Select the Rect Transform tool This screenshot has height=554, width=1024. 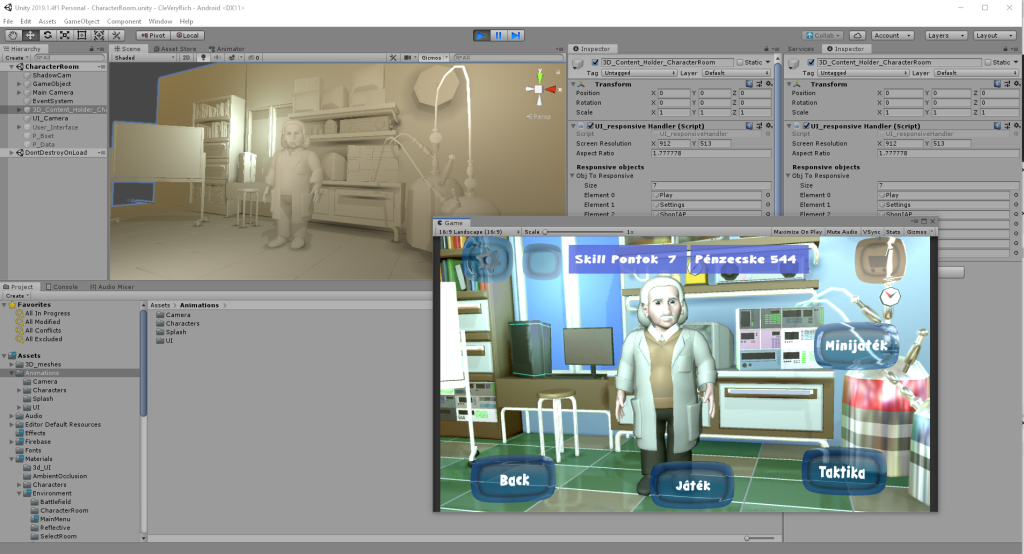(x=81, y=35)
